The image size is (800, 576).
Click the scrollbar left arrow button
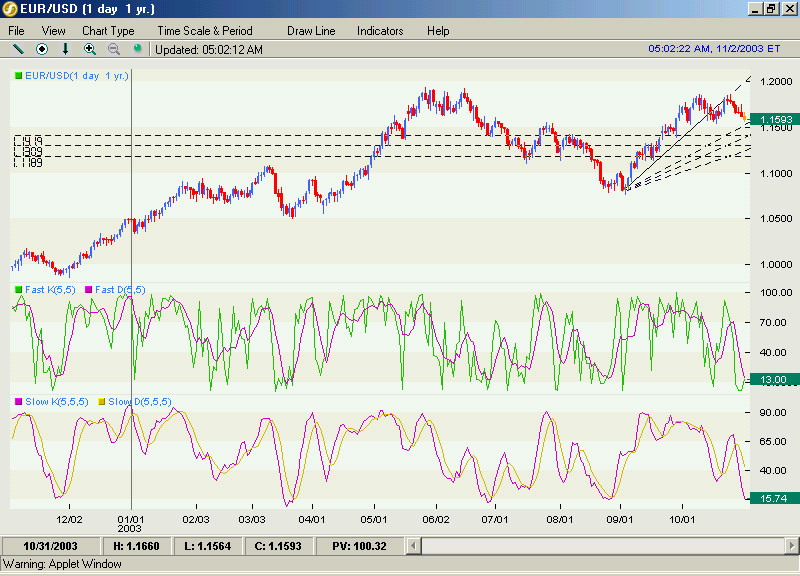point(414,546)
